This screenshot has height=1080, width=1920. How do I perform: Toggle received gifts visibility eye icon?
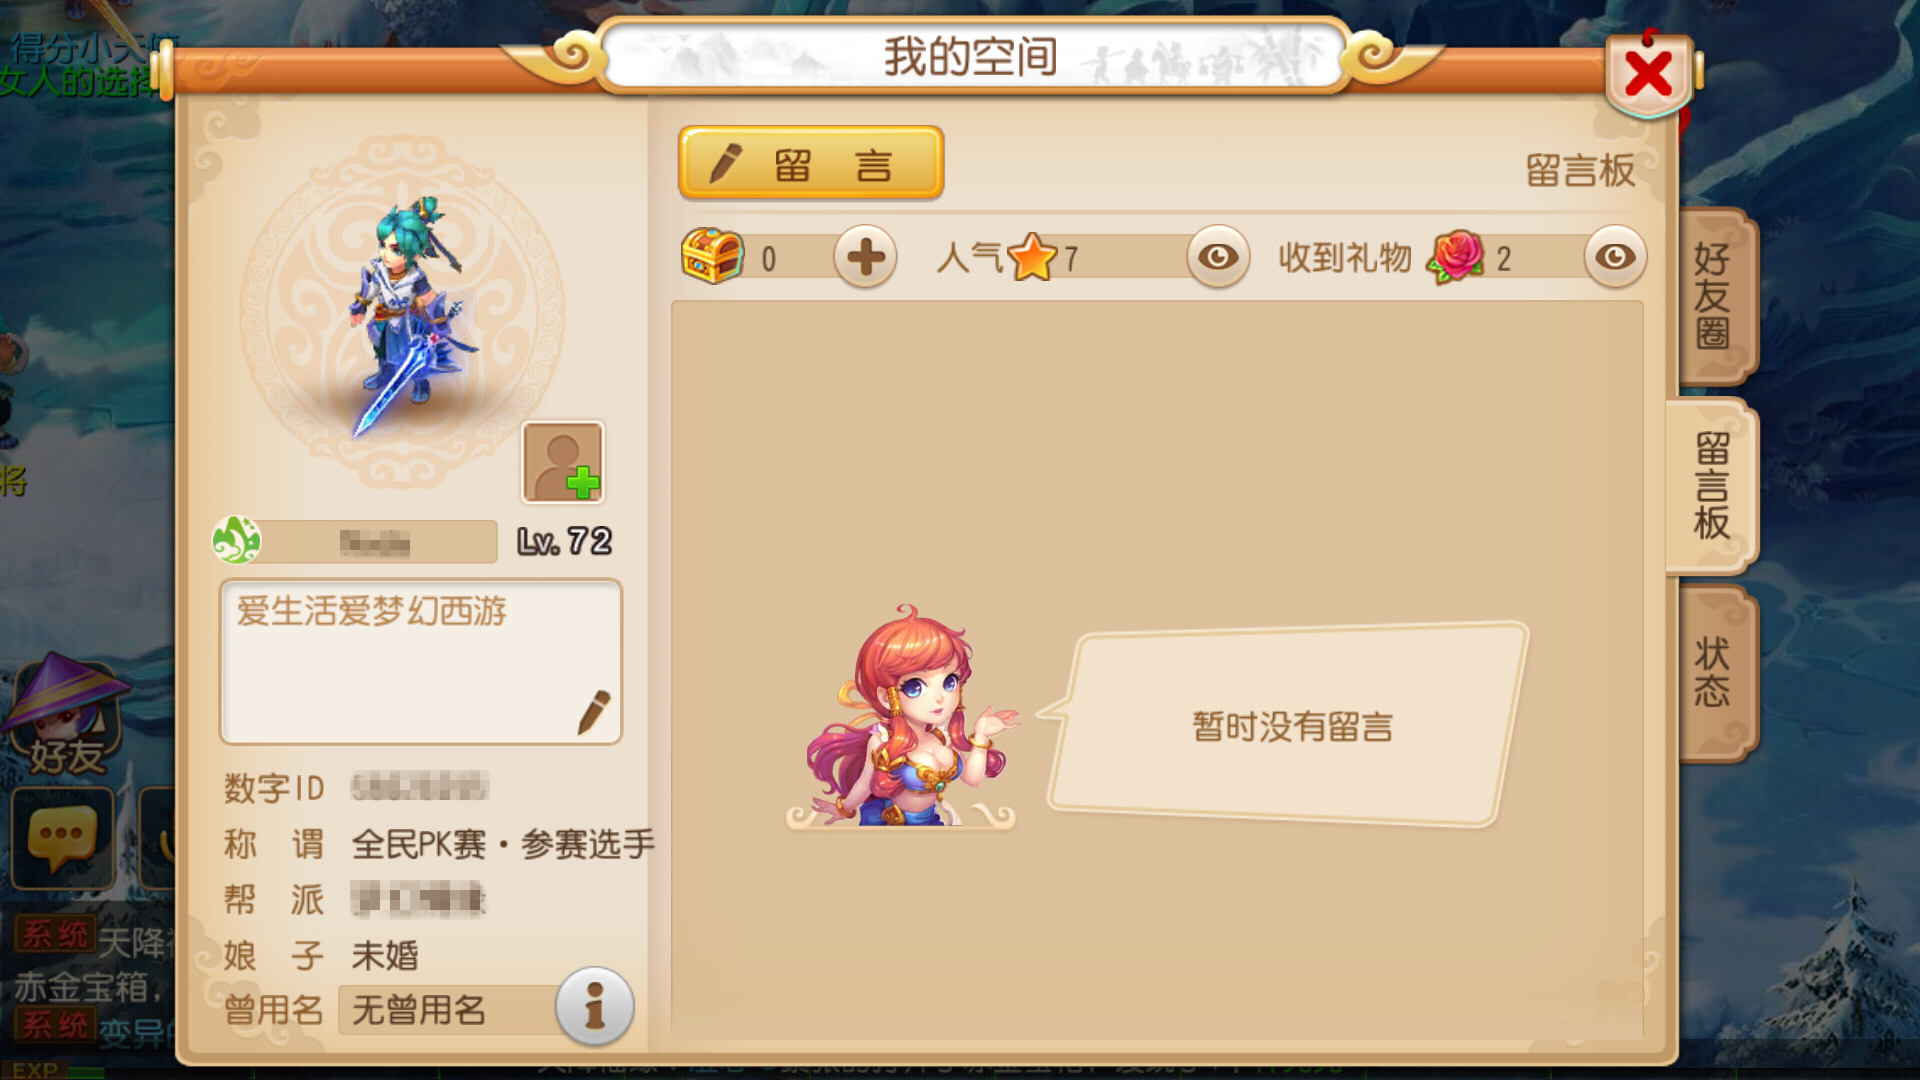click(1614, 257)
